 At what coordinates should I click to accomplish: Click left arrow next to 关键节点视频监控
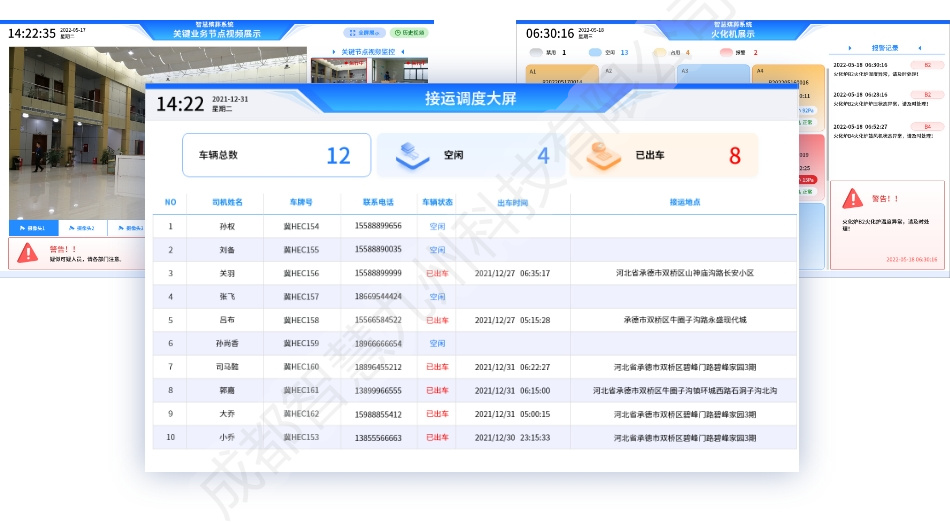(332, 50)
